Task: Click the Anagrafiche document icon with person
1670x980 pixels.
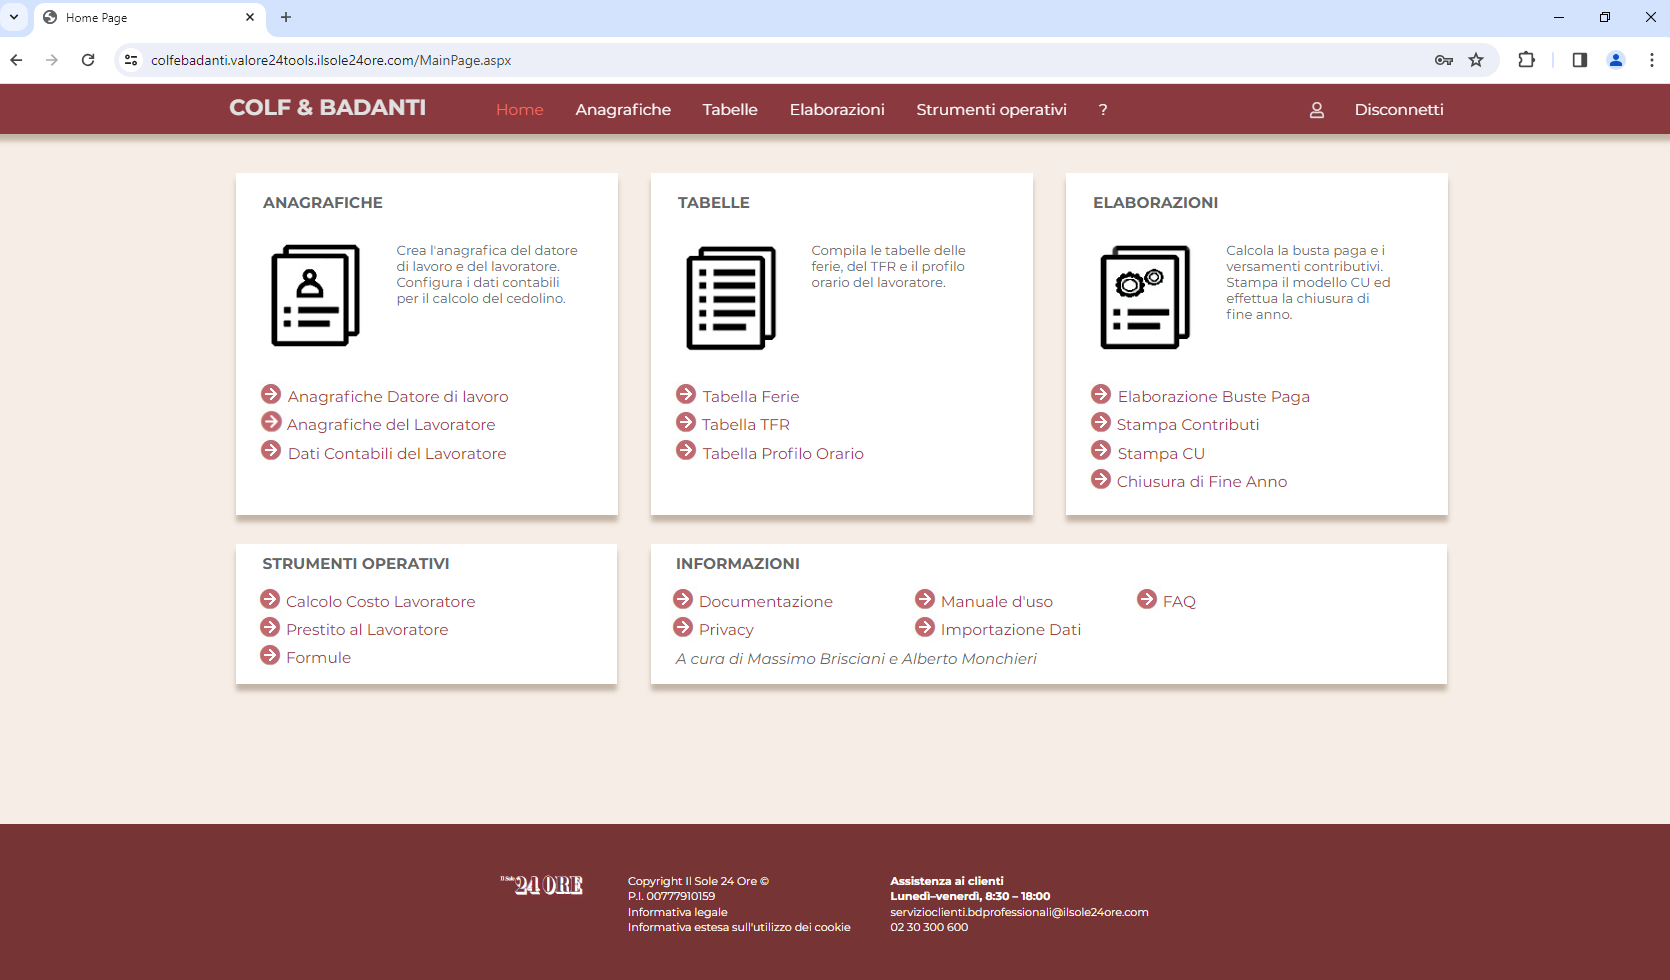Action: (x=315, y=295)
